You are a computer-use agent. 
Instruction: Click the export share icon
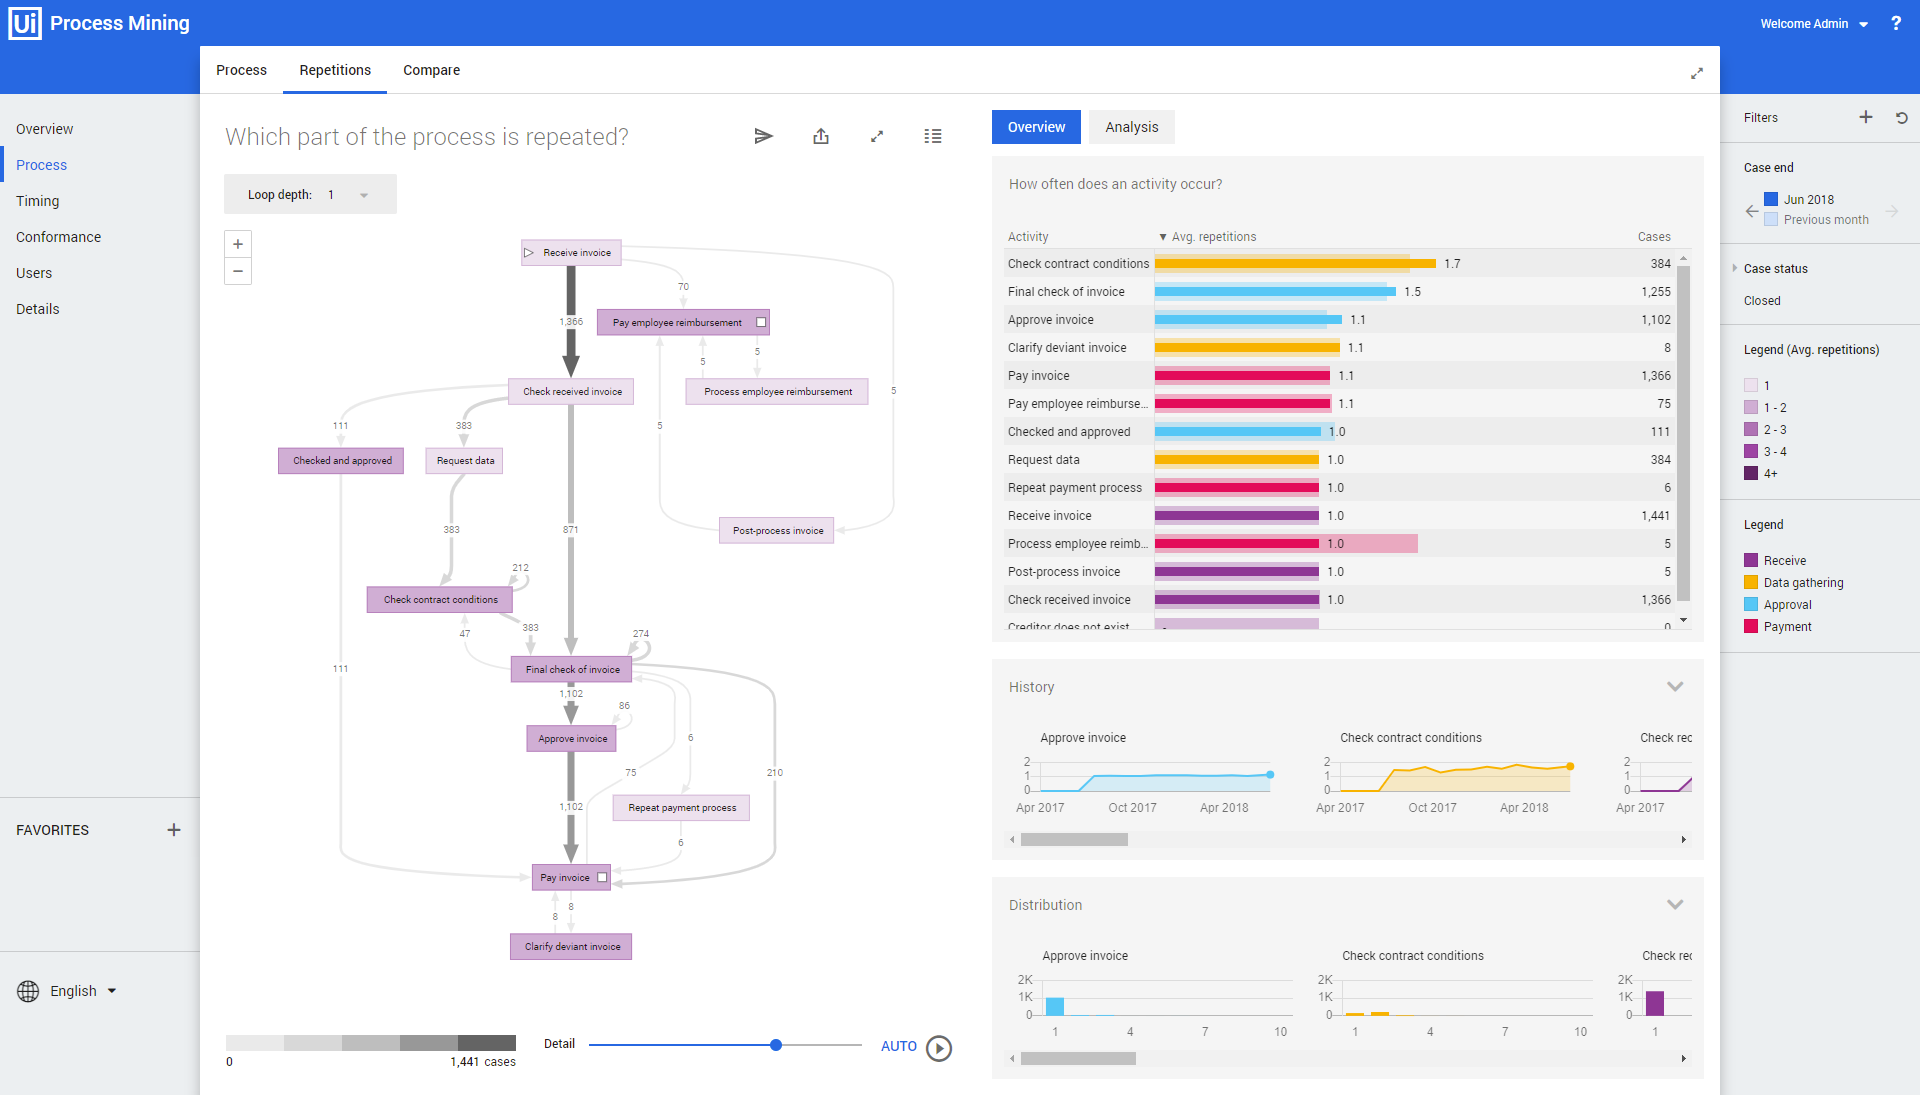click(x=821, y=136)
